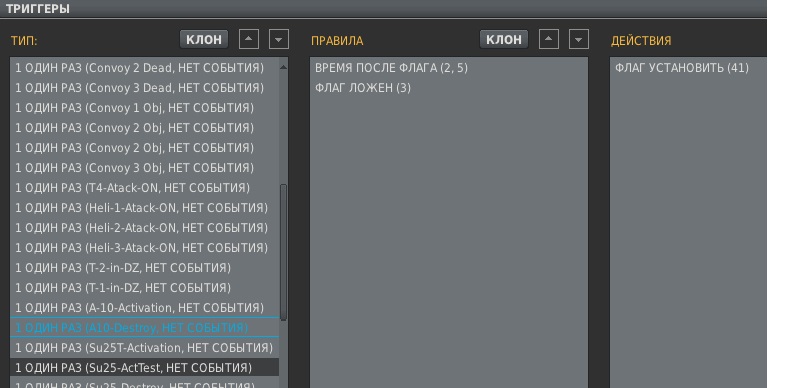Move selected trigger up in type list
Image resolution: width=795 pixels, height=388 pixels.
(x=248, y=39)
